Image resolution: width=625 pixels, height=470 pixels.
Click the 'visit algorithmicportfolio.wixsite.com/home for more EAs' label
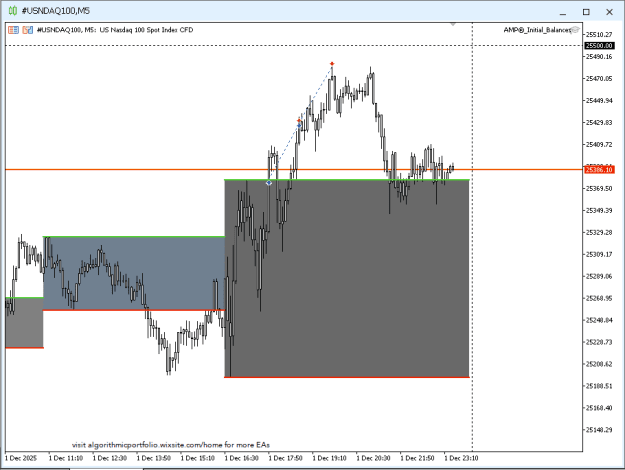point(171,444)
